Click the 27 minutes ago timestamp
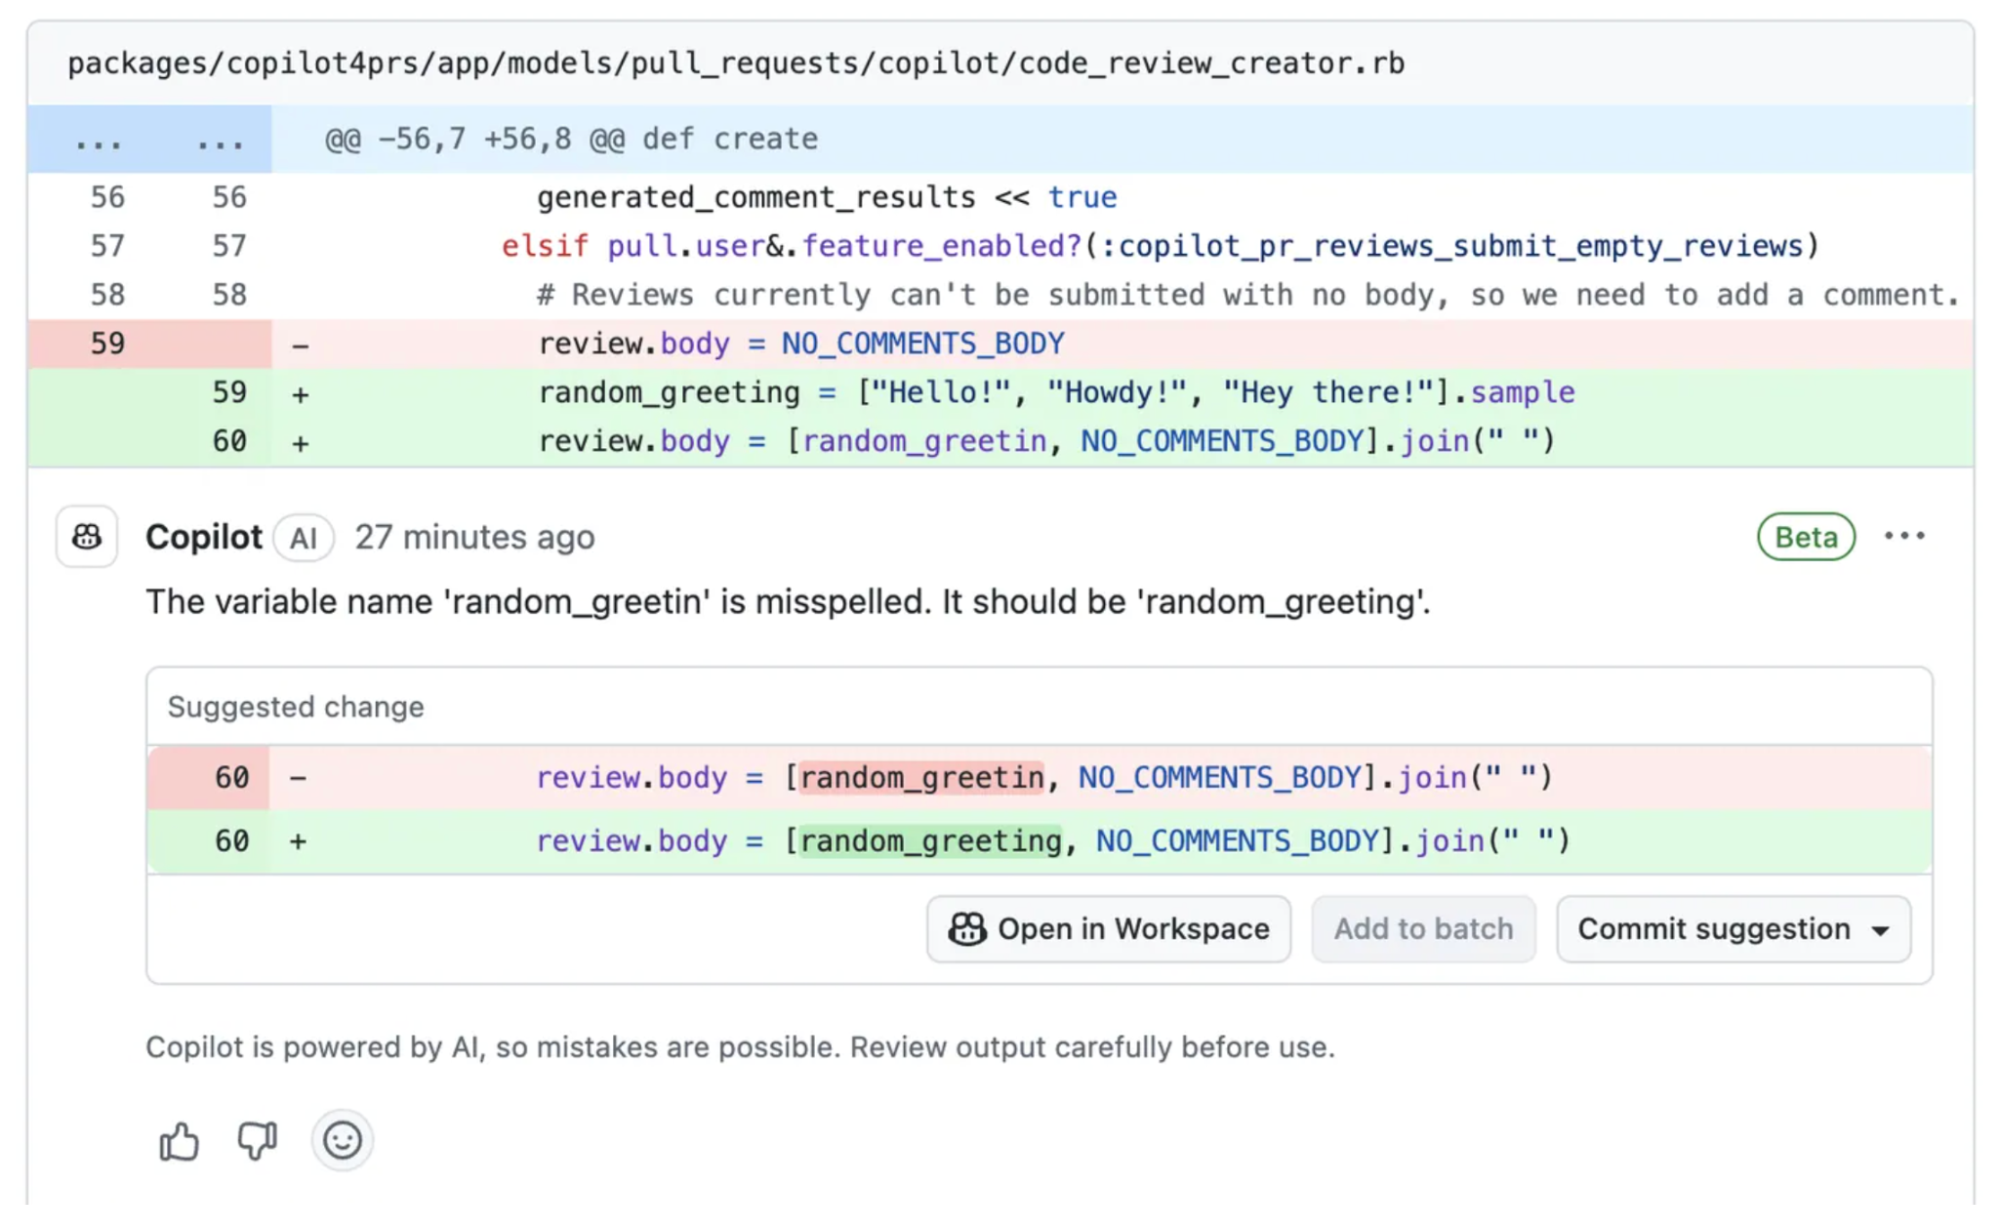 [x=475, y=537]
